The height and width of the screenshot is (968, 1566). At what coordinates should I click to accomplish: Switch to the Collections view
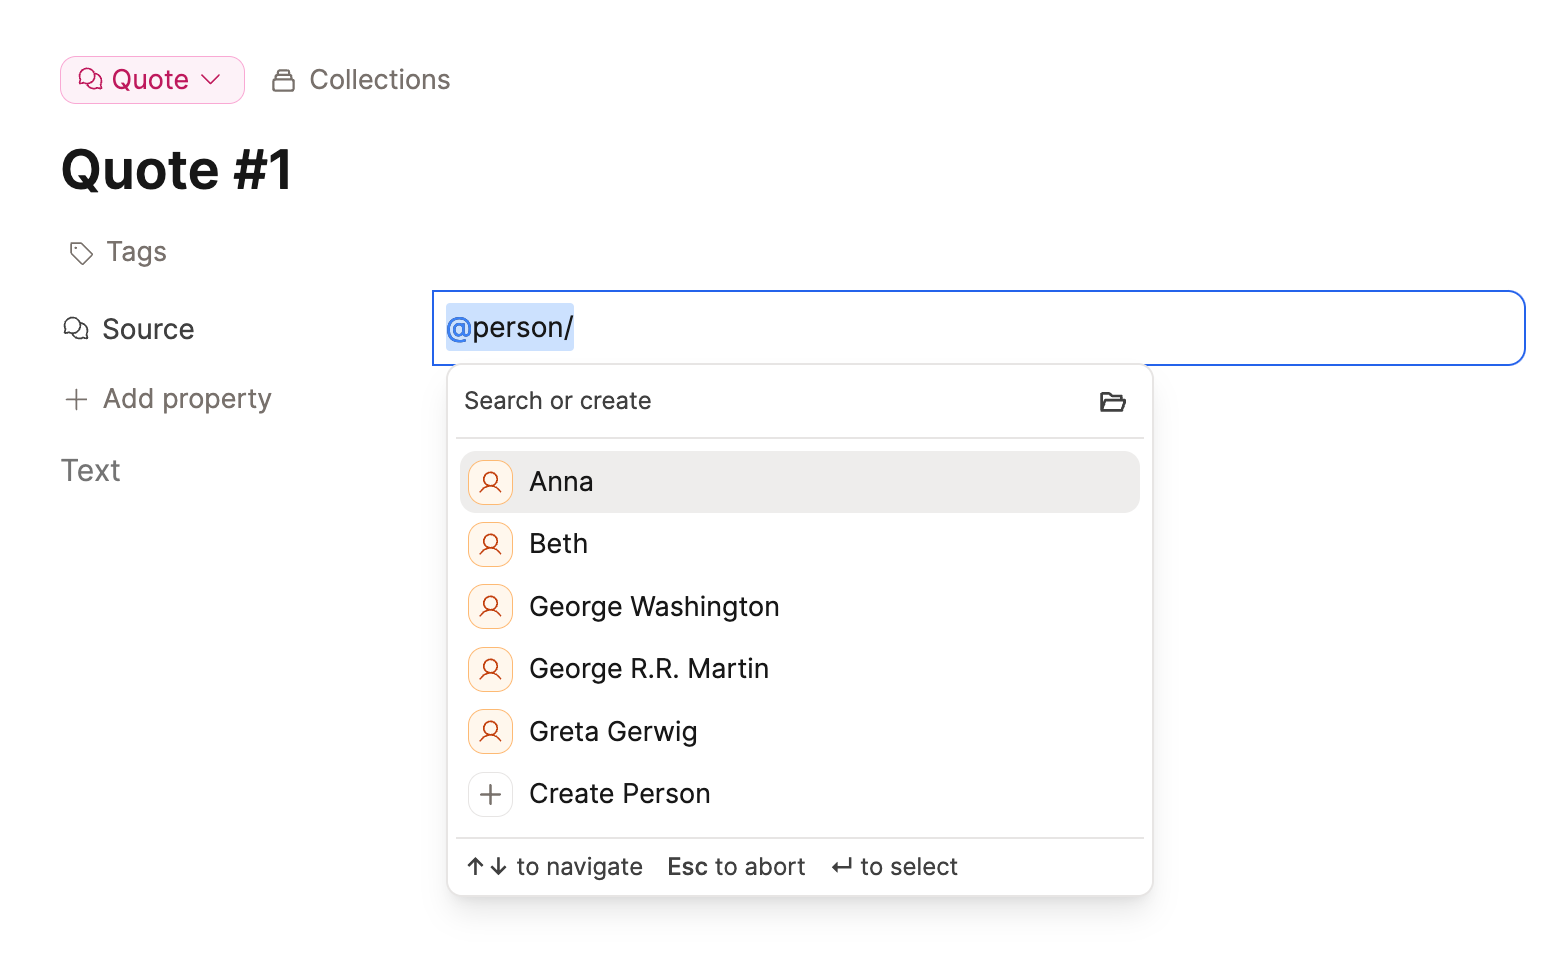[x=379, y=79]
